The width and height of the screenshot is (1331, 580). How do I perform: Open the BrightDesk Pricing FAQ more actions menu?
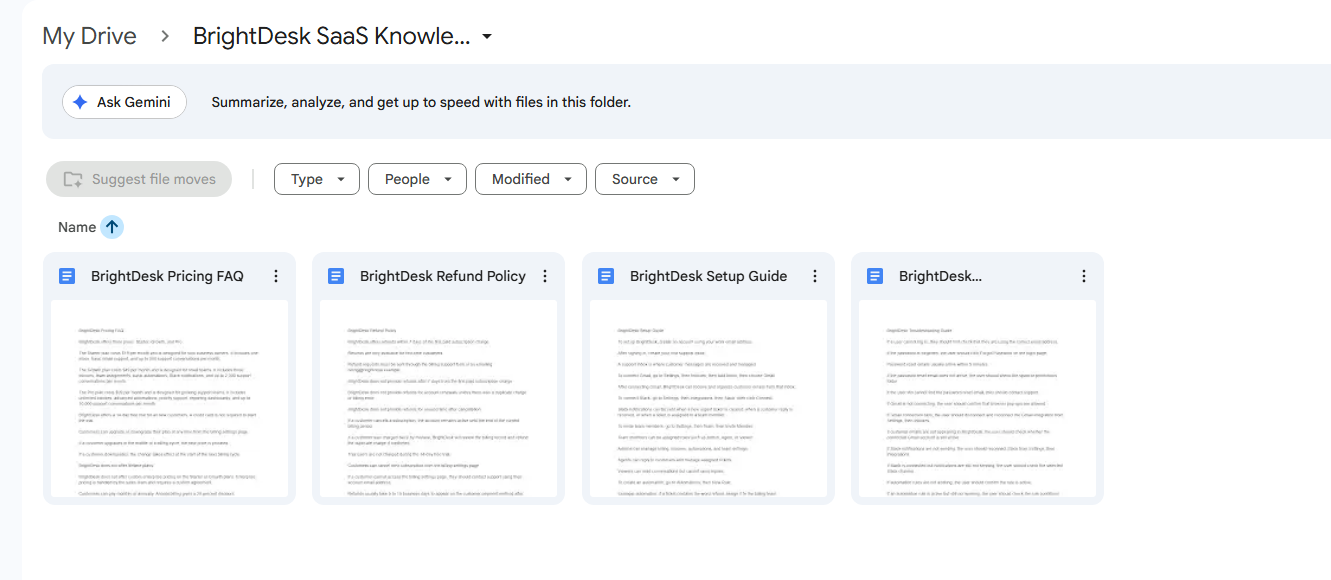click(276, 276)
